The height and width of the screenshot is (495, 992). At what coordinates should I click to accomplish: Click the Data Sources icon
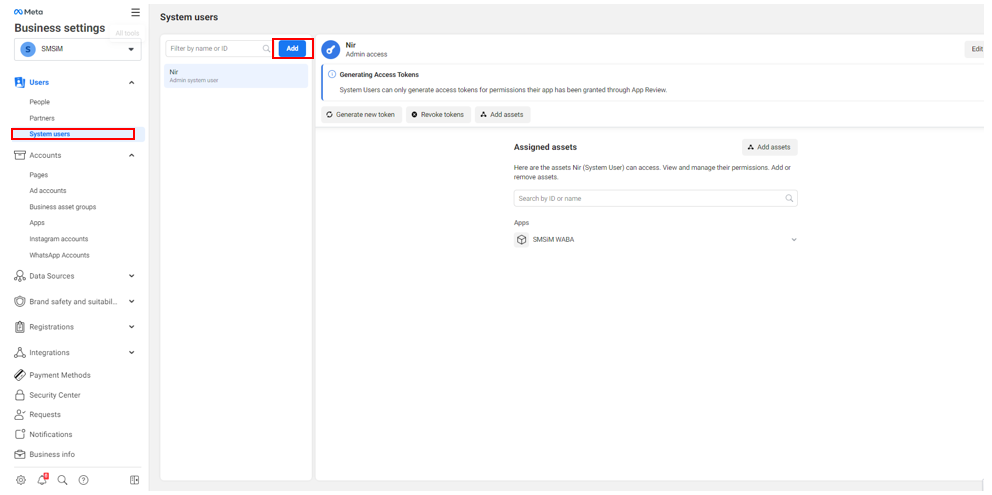pos(20,276)
